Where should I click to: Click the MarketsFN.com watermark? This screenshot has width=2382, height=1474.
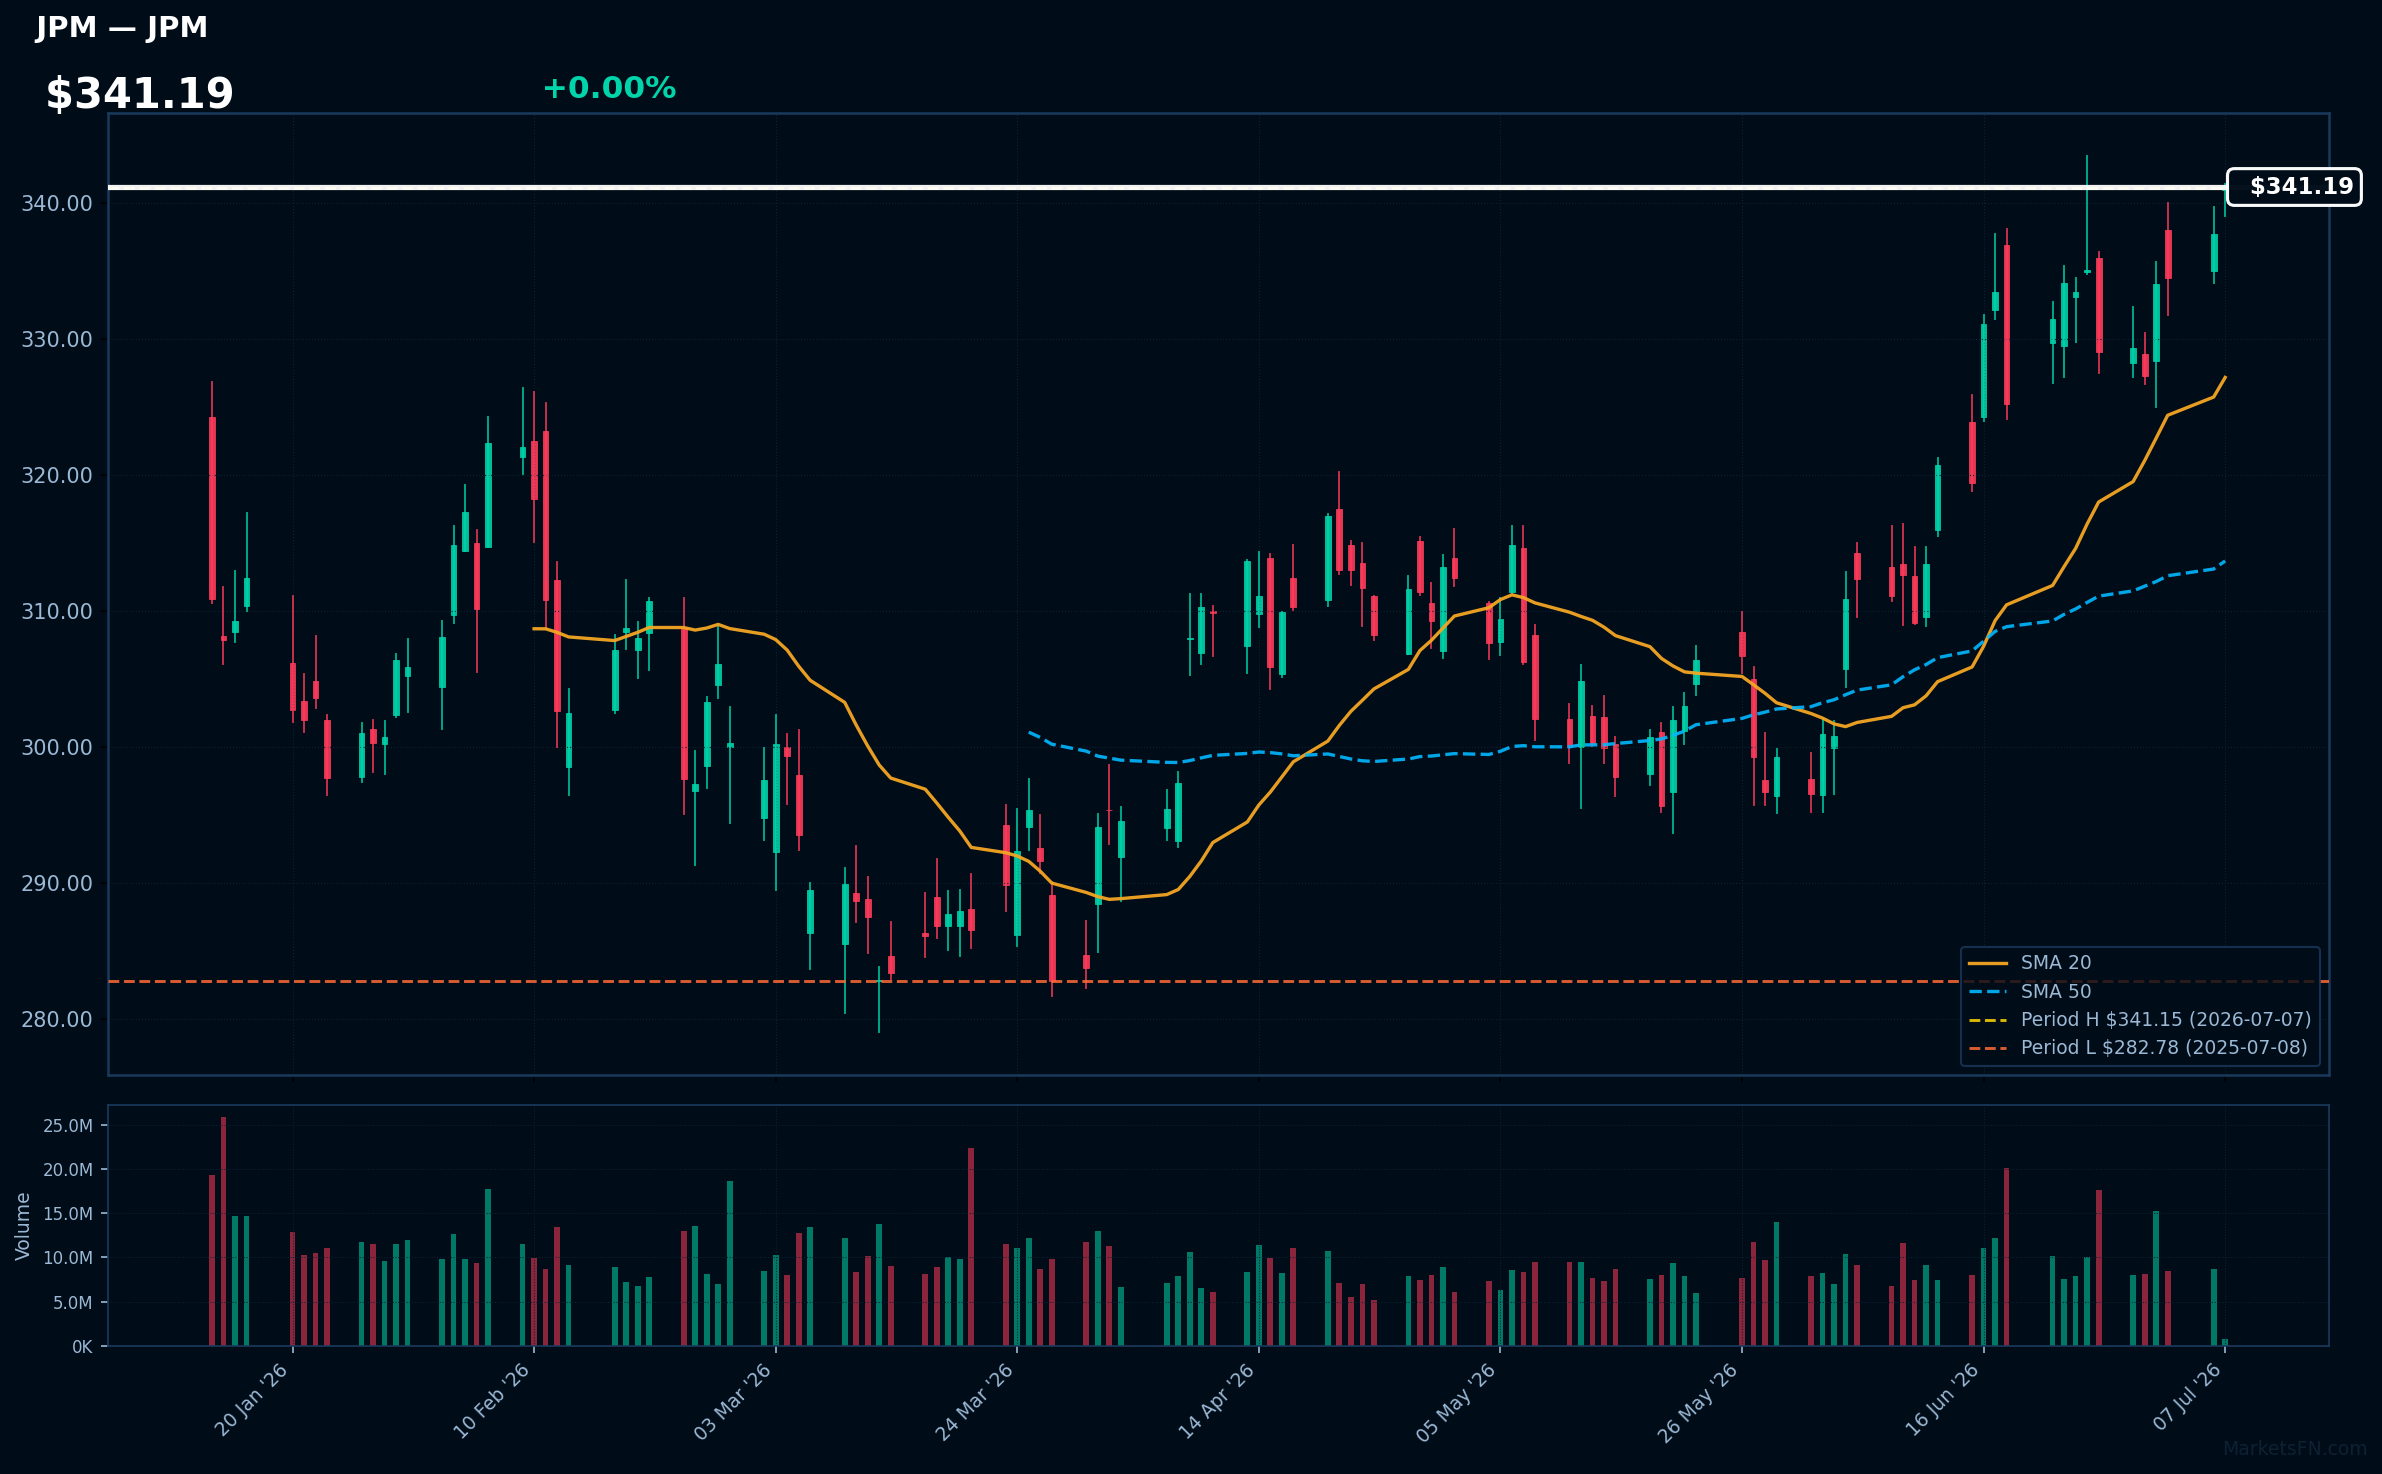[x=2295, y=1448]
